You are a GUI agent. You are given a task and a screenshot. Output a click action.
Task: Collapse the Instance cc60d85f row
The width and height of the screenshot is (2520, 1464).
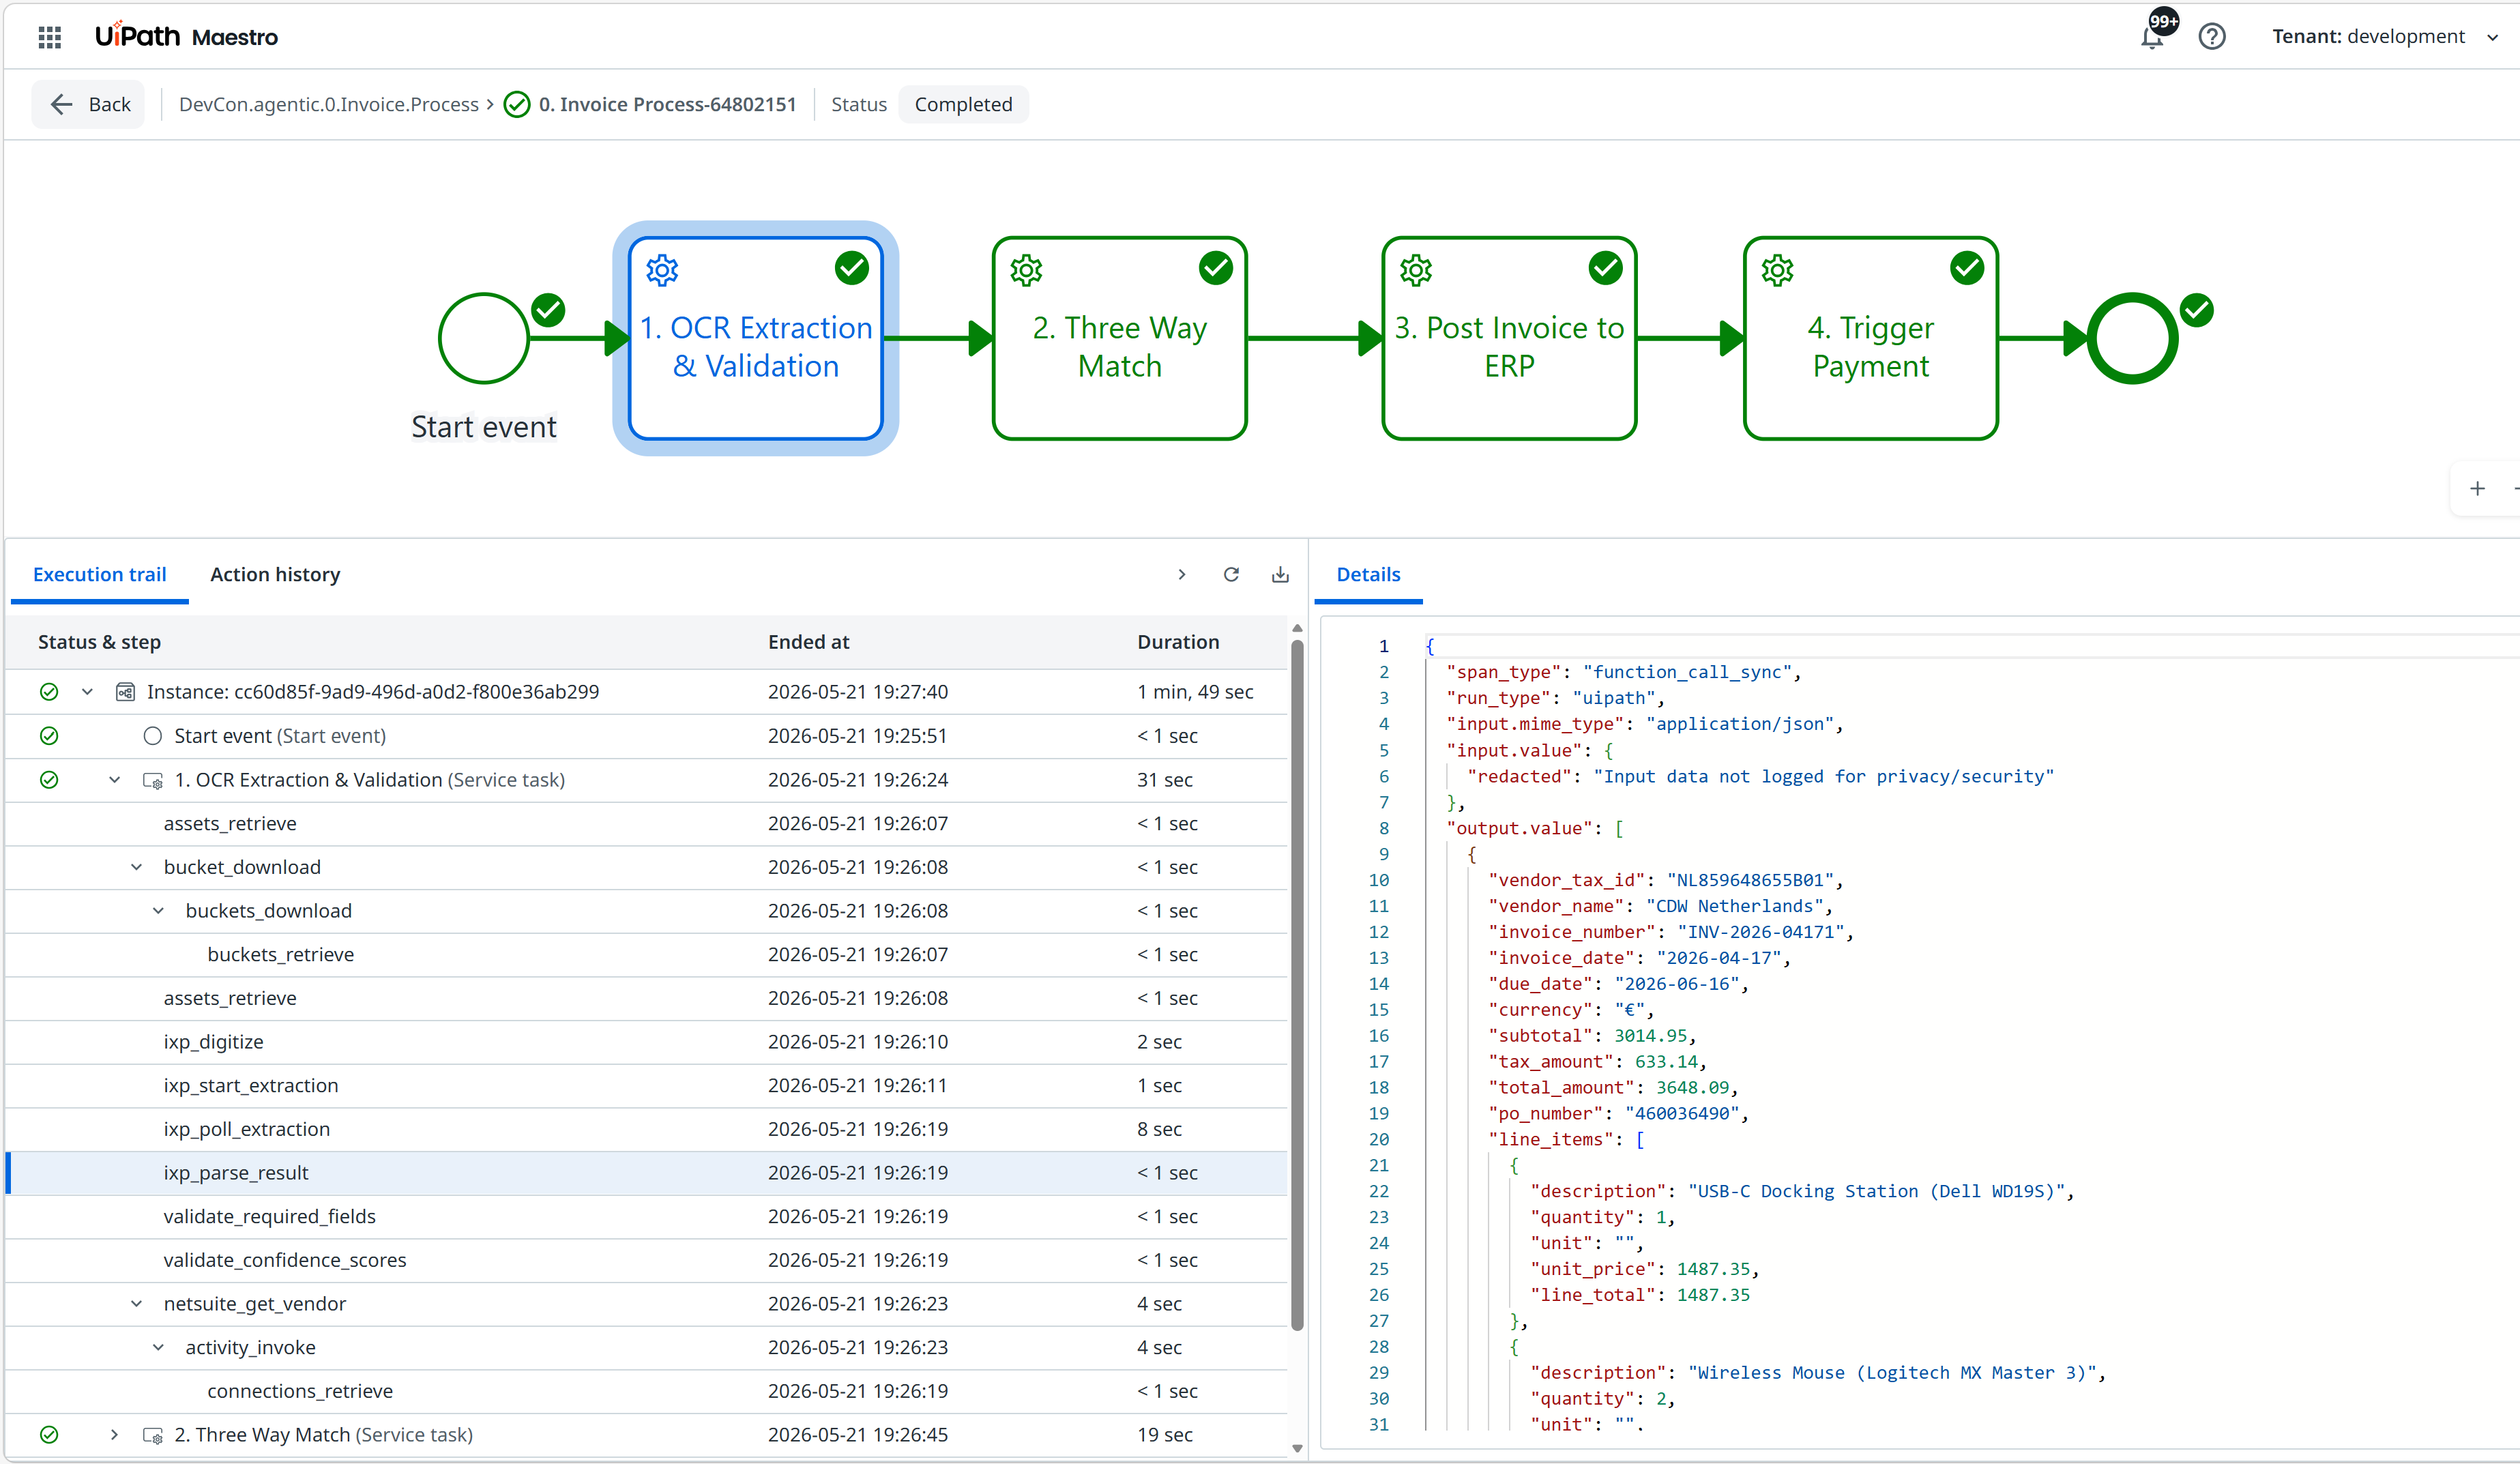[x=87, y=692]
